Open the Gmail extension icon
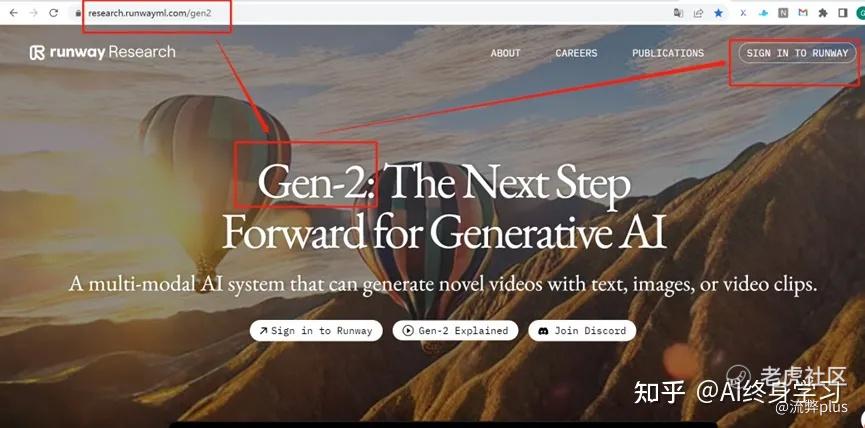865x428 pixels. [x=803, y=13]
